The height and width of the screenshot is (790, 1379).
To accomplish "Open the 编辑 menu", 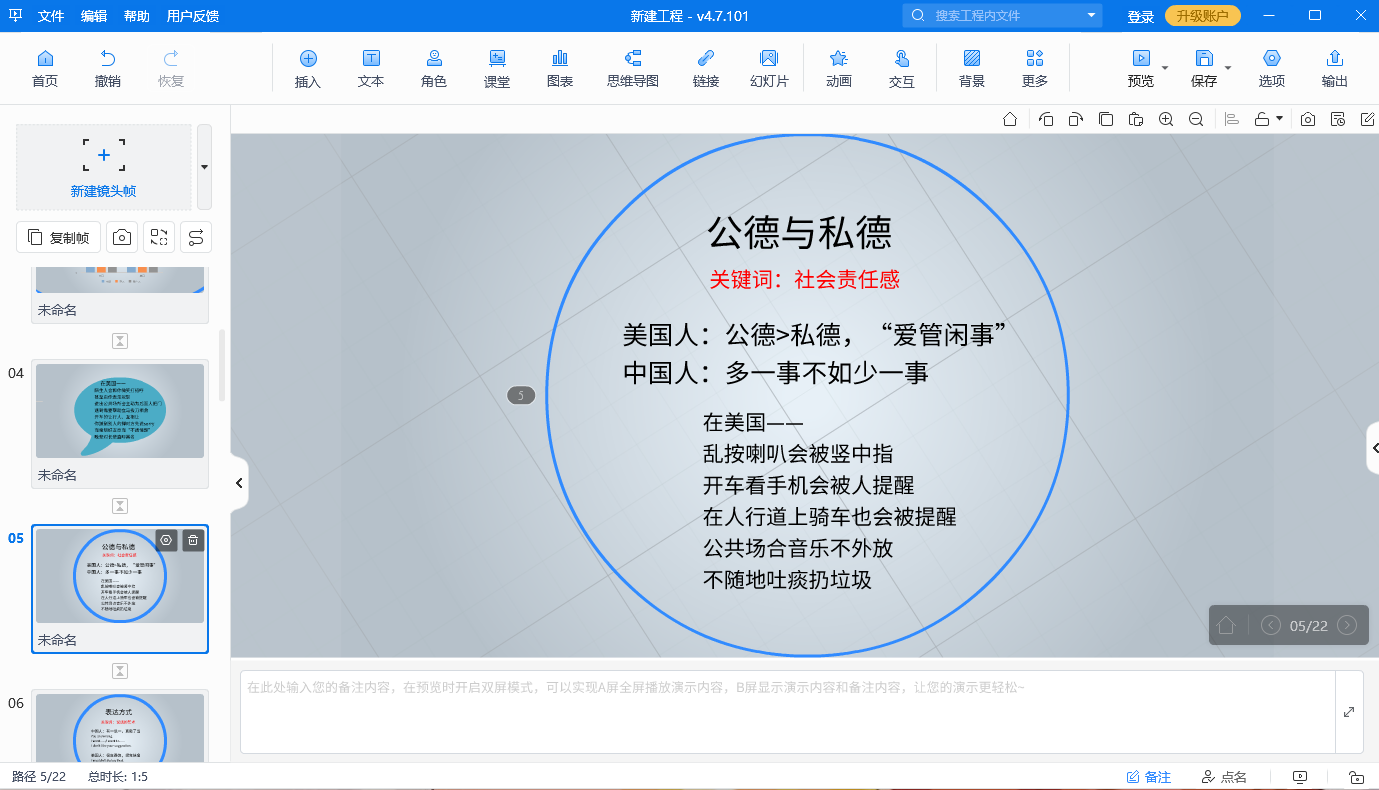I will click(94, 16).
